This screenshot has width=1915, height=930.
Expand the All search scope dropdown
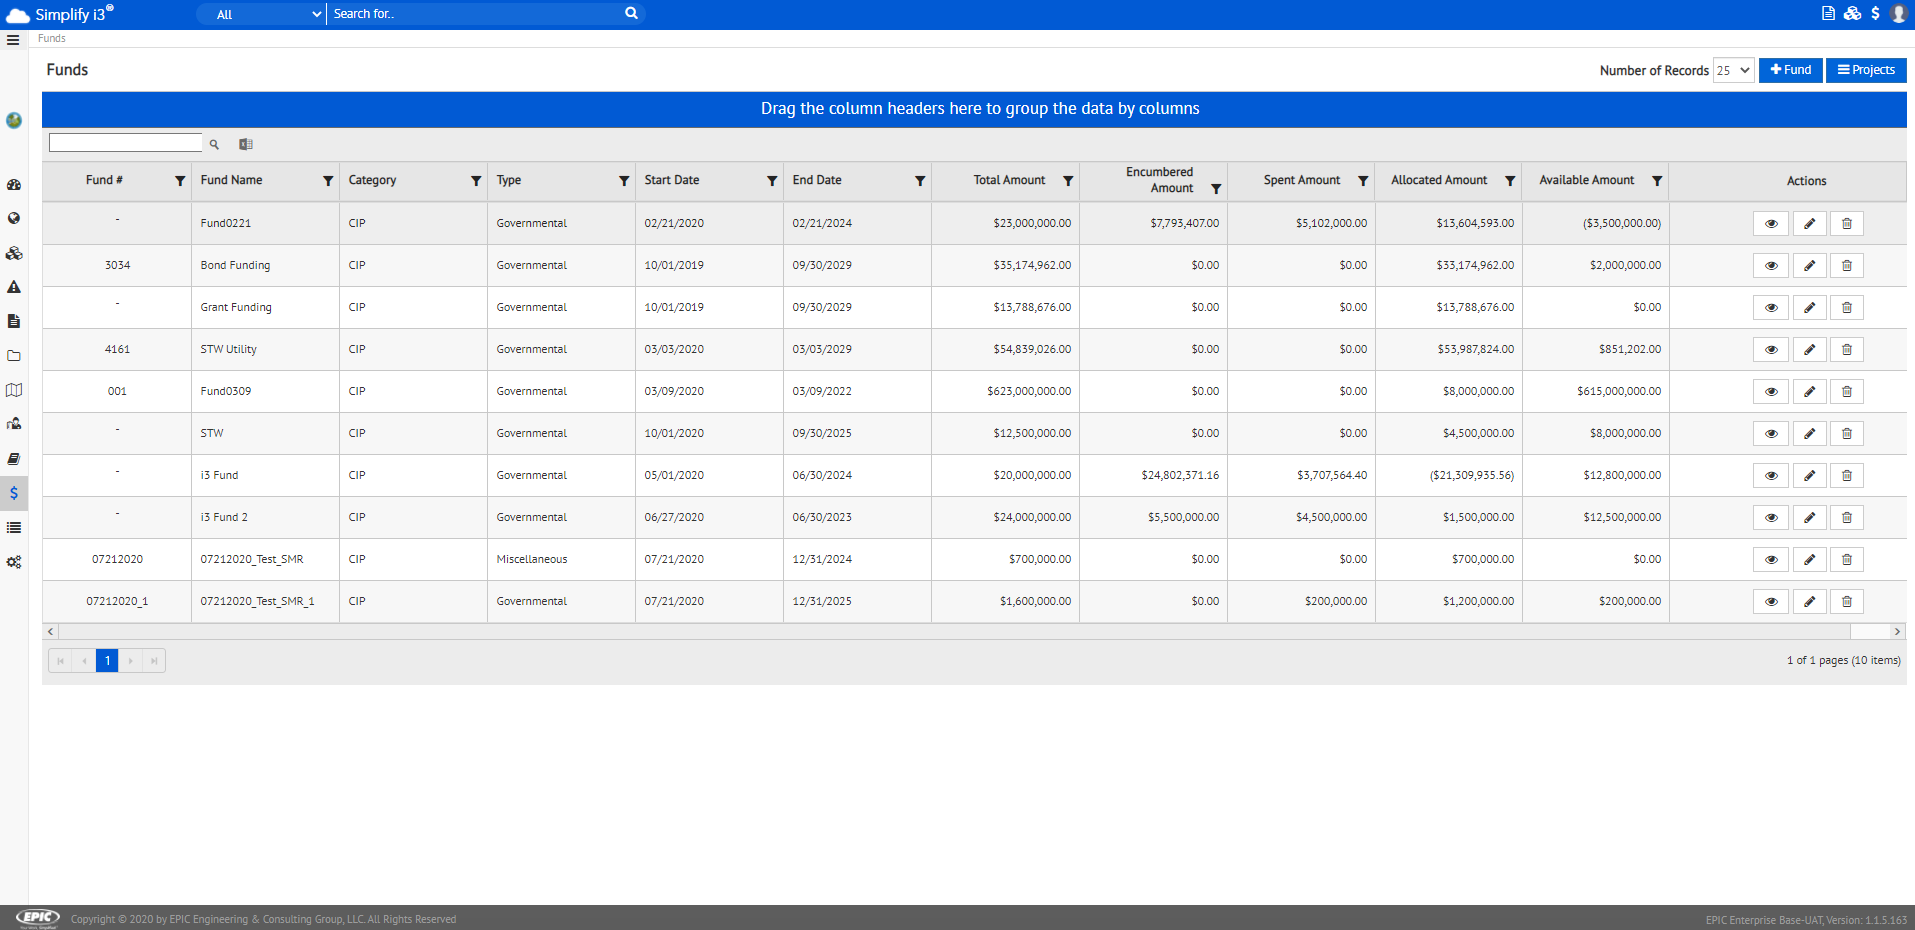coord(260,14)
